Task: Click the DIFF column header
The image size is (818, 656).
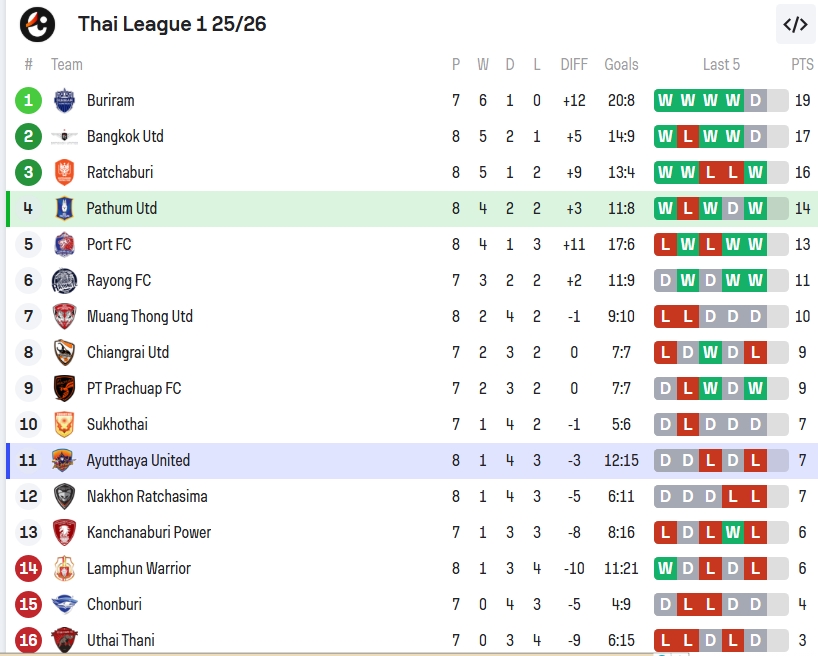Action: 574,64
